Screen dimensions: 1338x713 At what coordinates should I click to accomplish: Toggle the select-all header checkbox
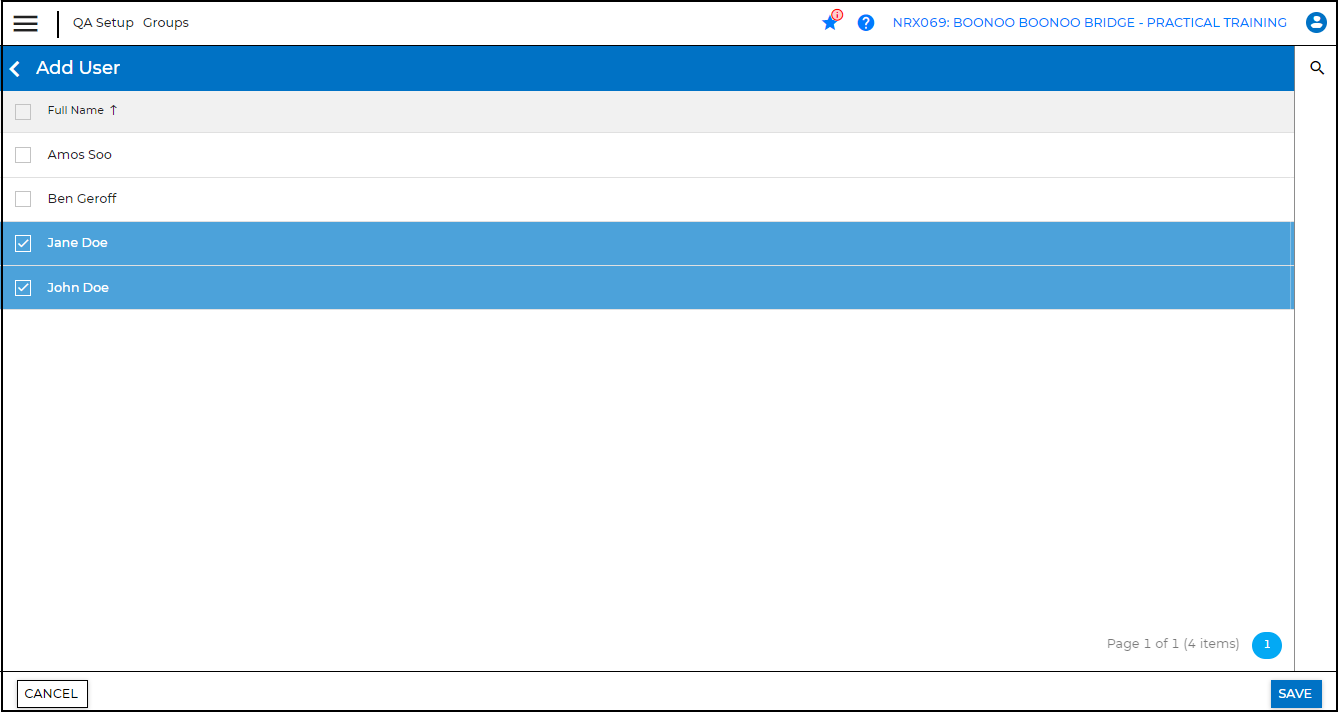pyautogui.click(x=23, y=112)
